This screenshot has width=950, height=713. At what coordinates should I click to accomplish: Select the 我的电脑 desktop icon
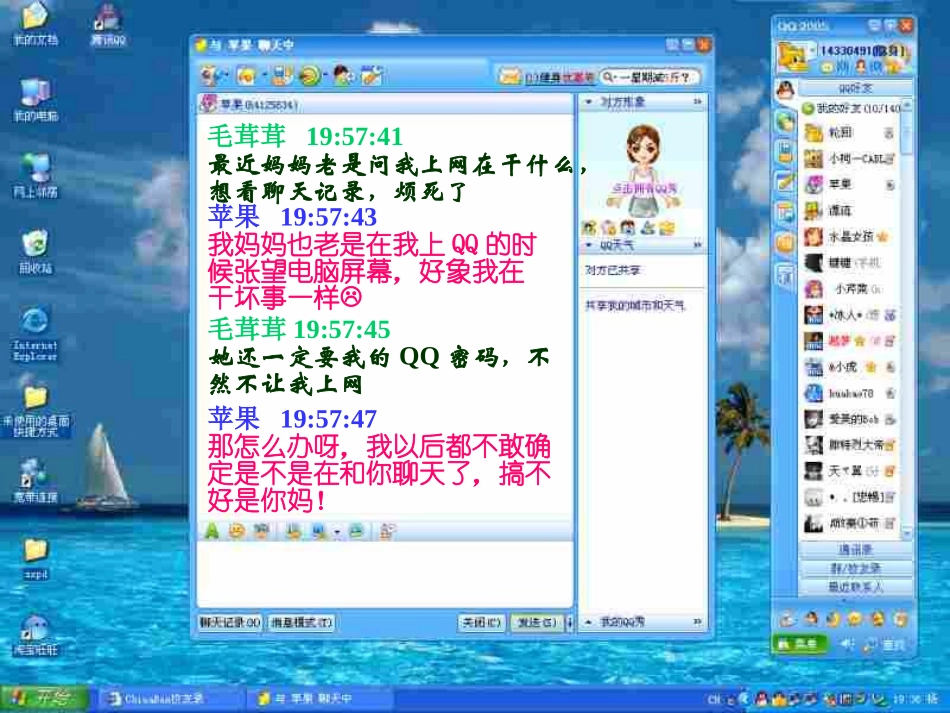coord(35,100)
